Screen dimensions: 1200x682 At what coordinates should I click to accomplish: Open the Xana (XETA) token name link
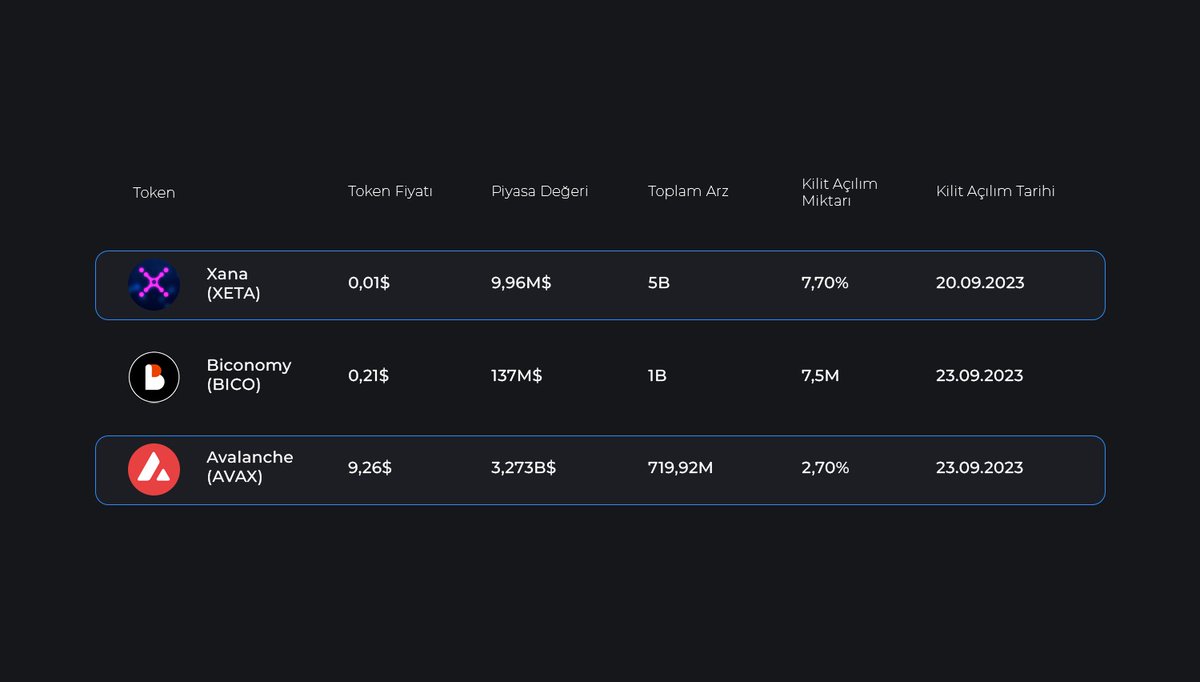coord(232,284)
